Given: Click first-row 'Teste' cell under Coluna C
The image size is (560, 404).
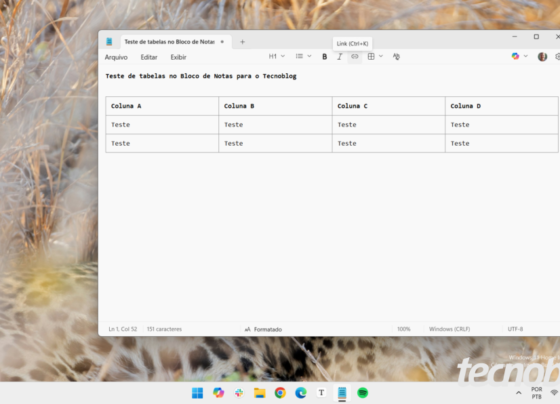Looking at the screenshot, I should [x=389, y=125].
